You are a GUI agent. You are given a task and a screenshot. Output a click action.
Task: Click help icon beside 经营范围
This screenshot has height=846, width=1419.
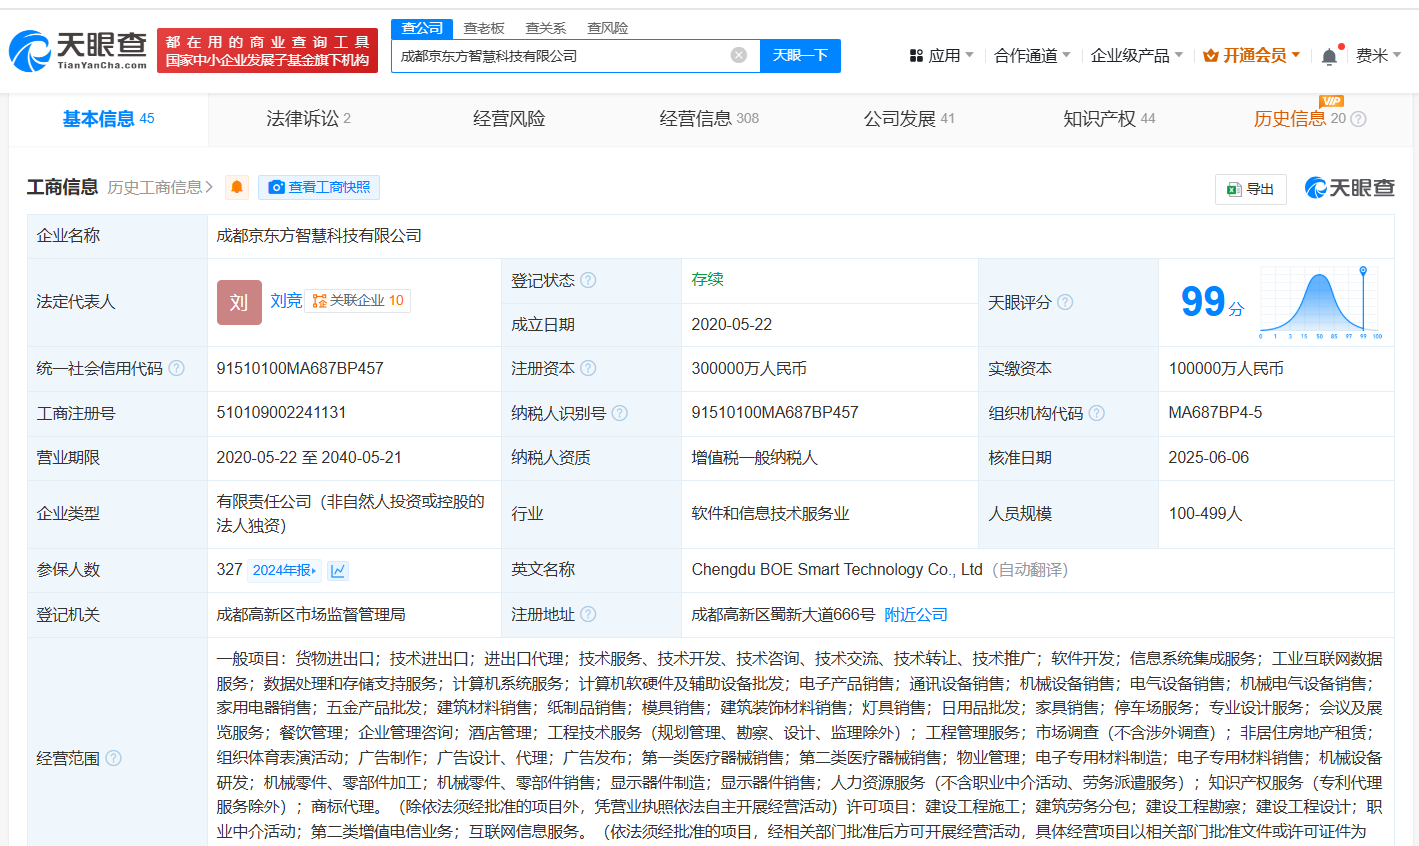pyautogui.click(x=114, y=758)
